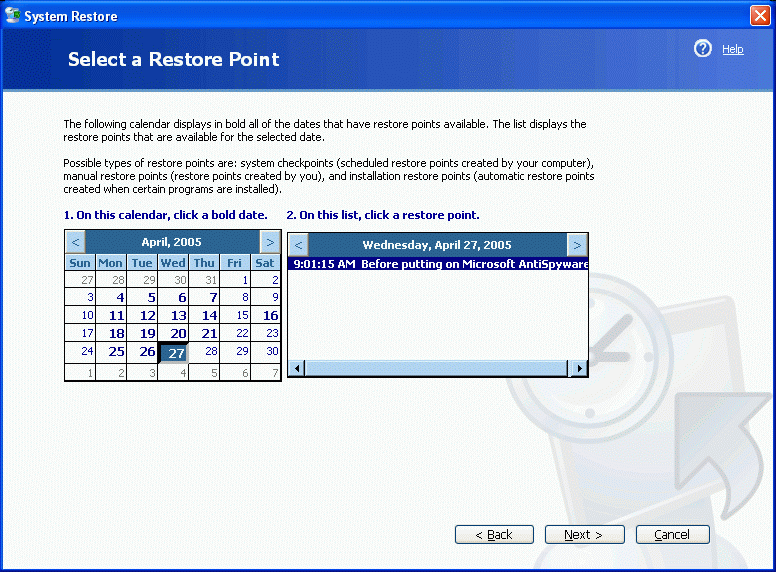Go to previous month in calendar

click(75, 242)
